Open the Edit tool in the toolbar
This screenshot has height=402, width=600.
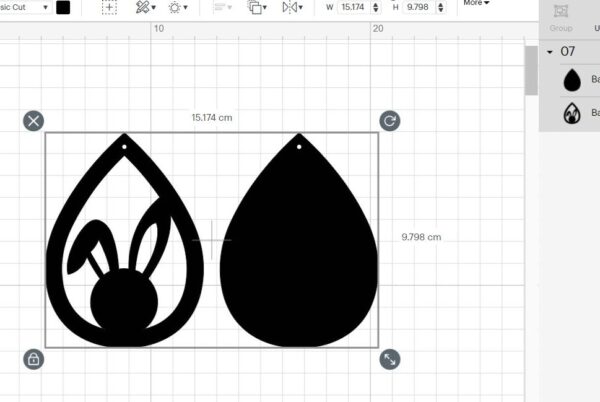(x=146, y=7)
